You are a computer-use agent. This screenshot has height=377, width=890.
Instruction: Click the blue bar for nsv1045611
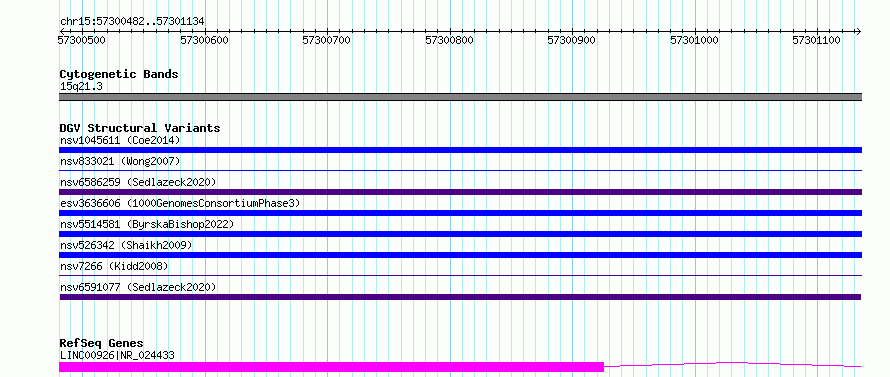(x=460, y=150)
